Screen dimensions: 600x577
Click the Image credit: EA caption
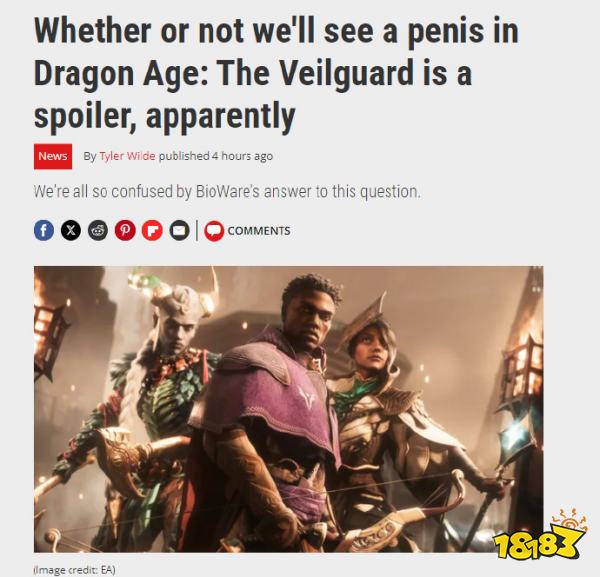click(x=74, y=570)
